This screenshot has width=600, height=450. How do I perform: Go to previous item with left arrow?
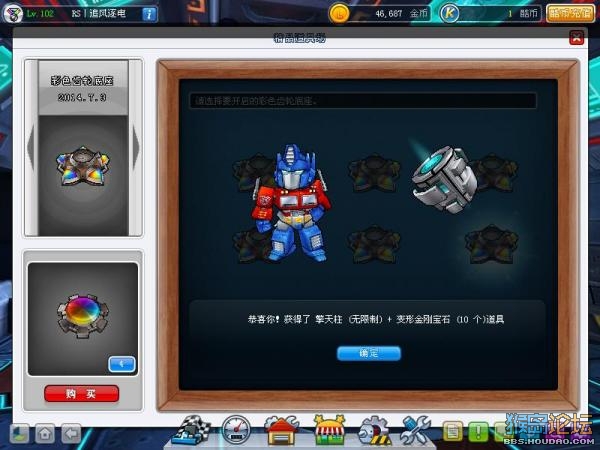tap(31, 147)
